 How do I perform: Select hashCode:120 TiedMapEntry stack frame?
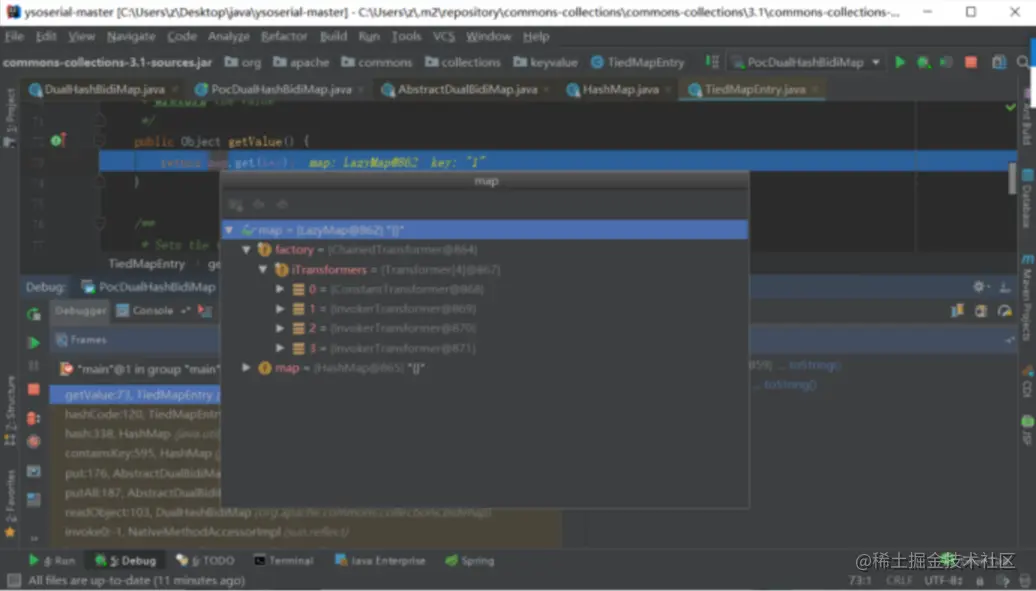point(141,414)
